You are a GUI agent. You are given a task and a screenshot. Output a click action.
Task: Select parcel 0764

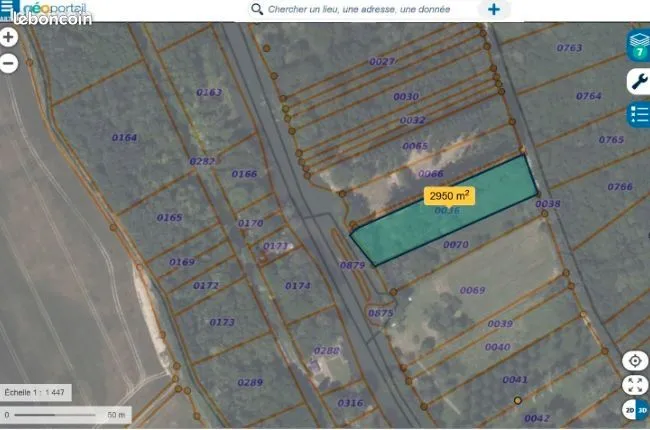589,96
